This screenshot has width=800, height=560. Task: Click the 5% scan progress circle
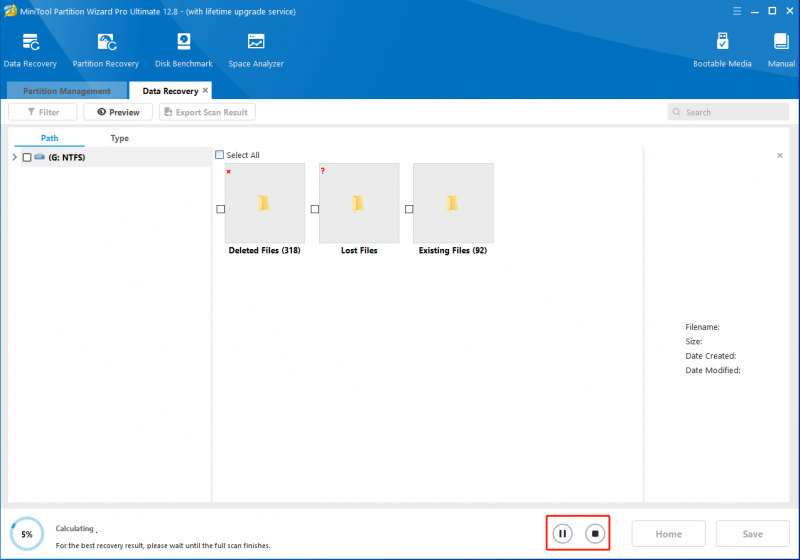coord(27,534)
